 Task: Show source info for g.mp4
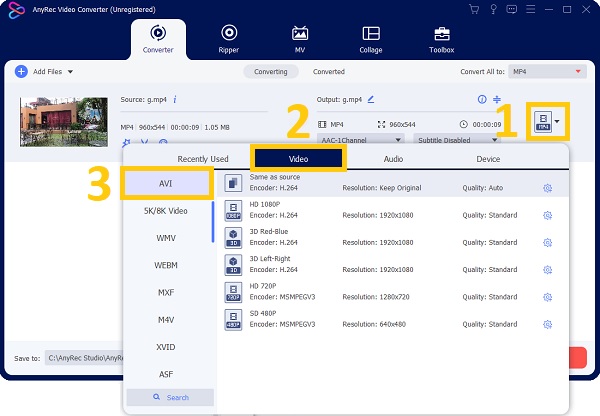point(174,100)
